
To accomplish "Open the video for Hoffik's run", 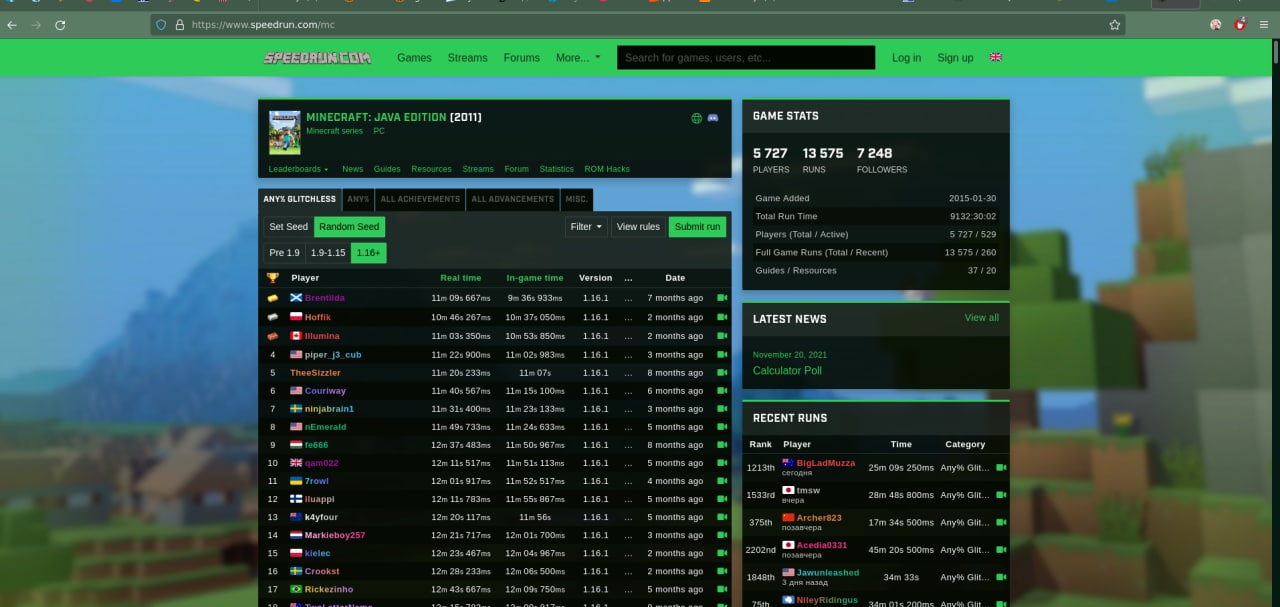I will (722, 317).
